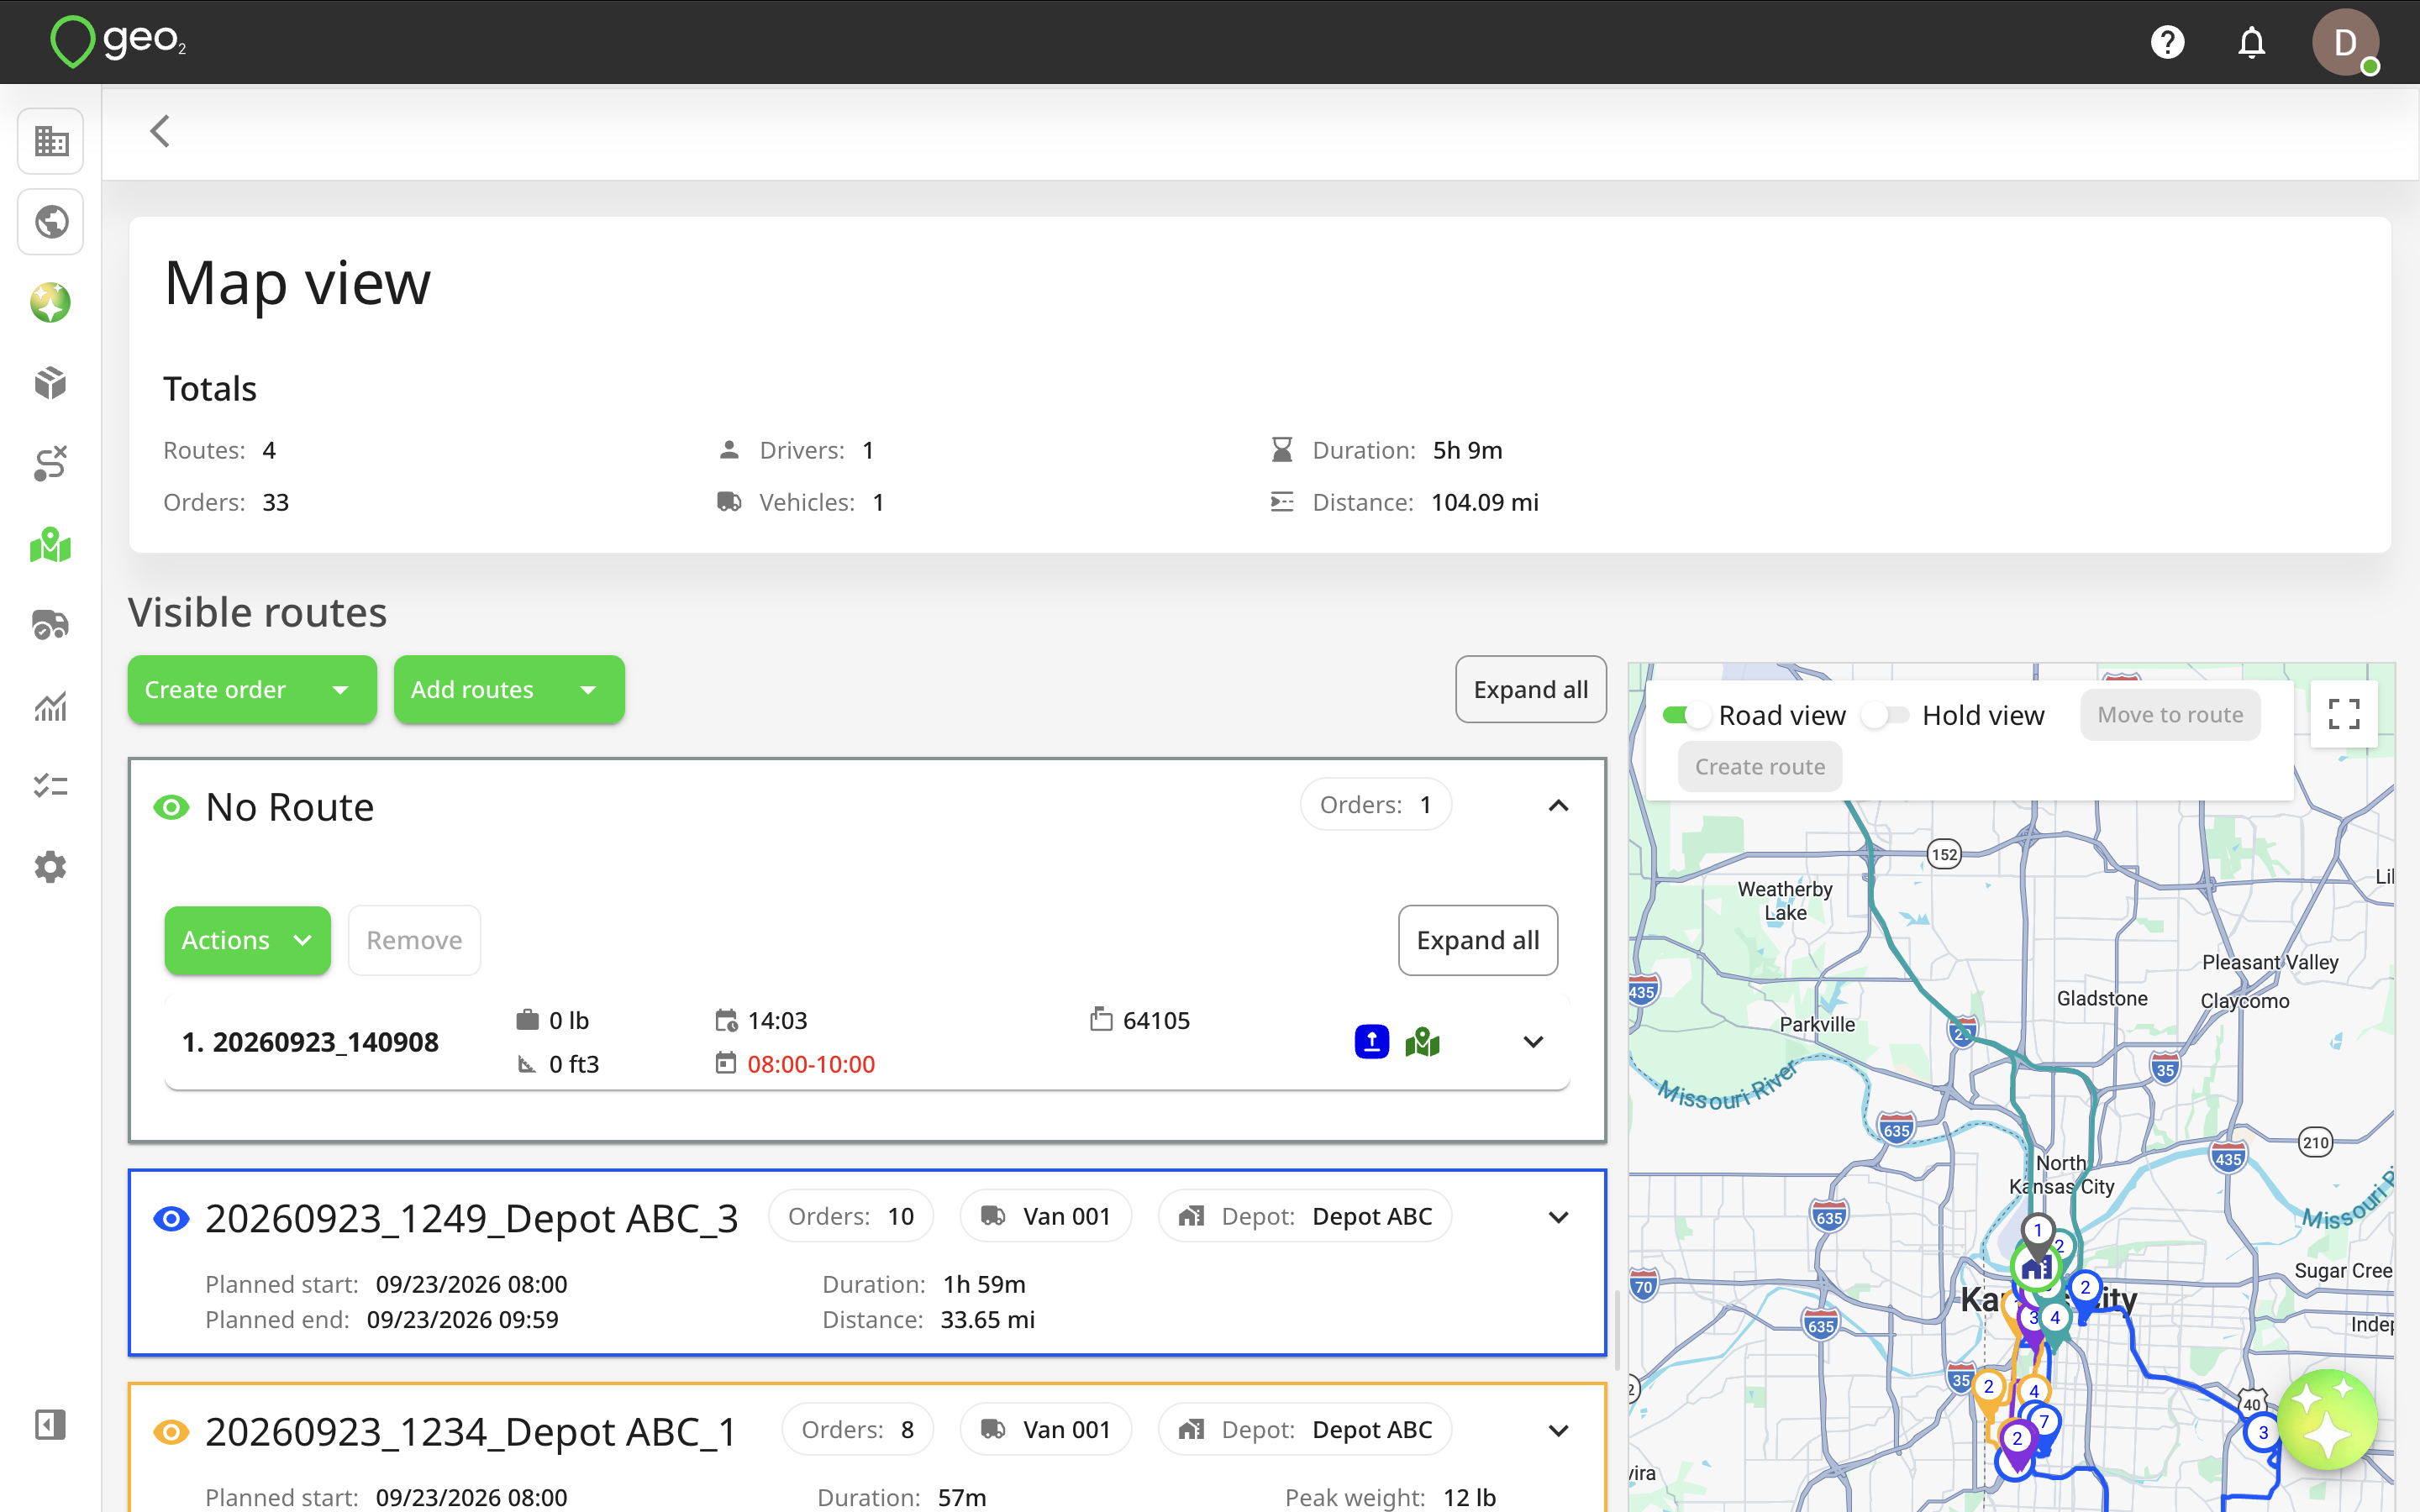
Task: Click the Remove button
Action: pos(414,940)
